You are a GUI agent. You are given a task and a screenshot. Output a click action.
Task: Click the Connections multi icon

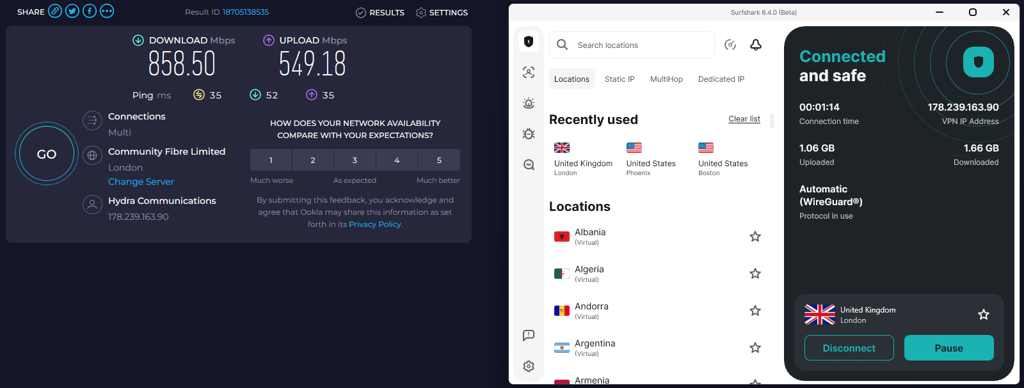[92, 121]
